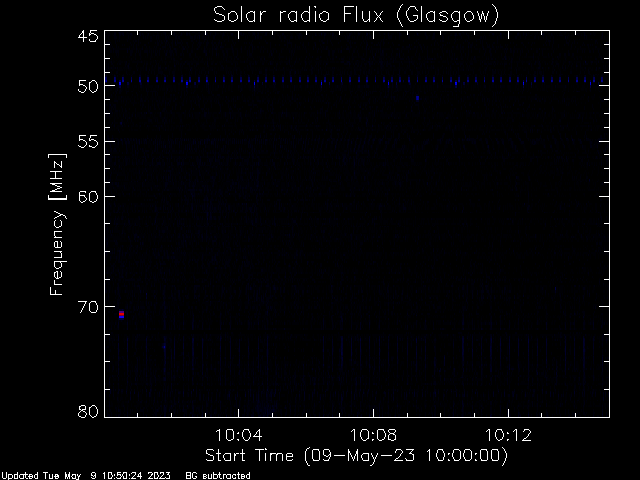Click the word Glasgow in the title
Screen dimensions: 640x480
coord(447,16)
